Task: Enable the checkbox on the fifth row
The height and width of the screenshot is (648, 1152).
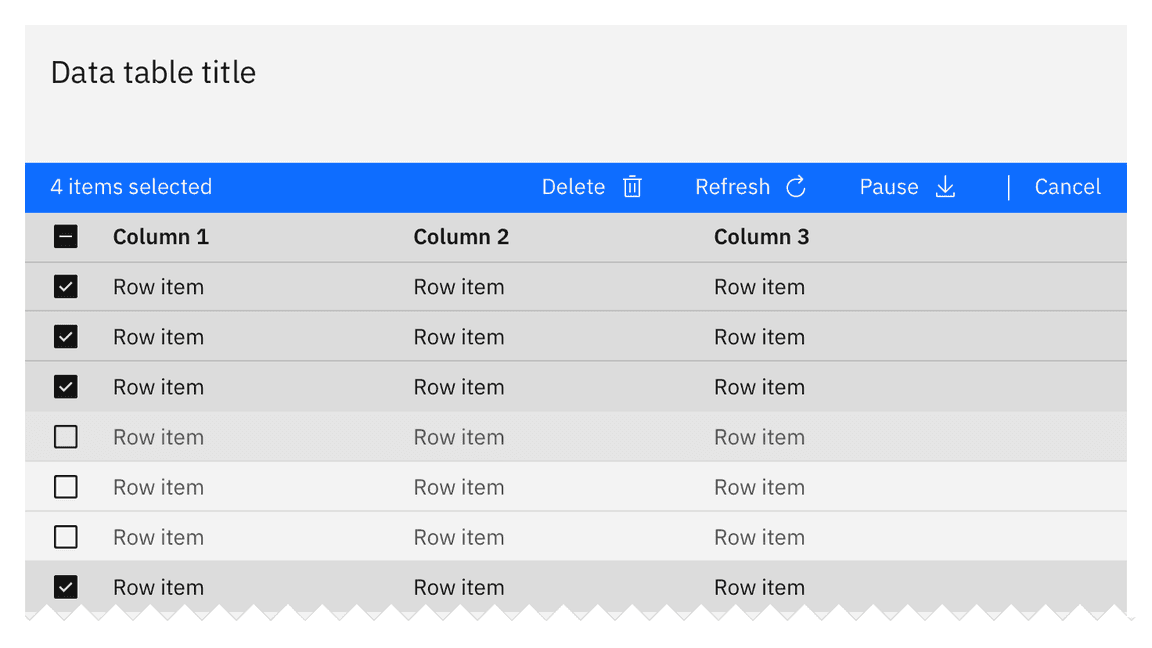Action: pos(65,487)
